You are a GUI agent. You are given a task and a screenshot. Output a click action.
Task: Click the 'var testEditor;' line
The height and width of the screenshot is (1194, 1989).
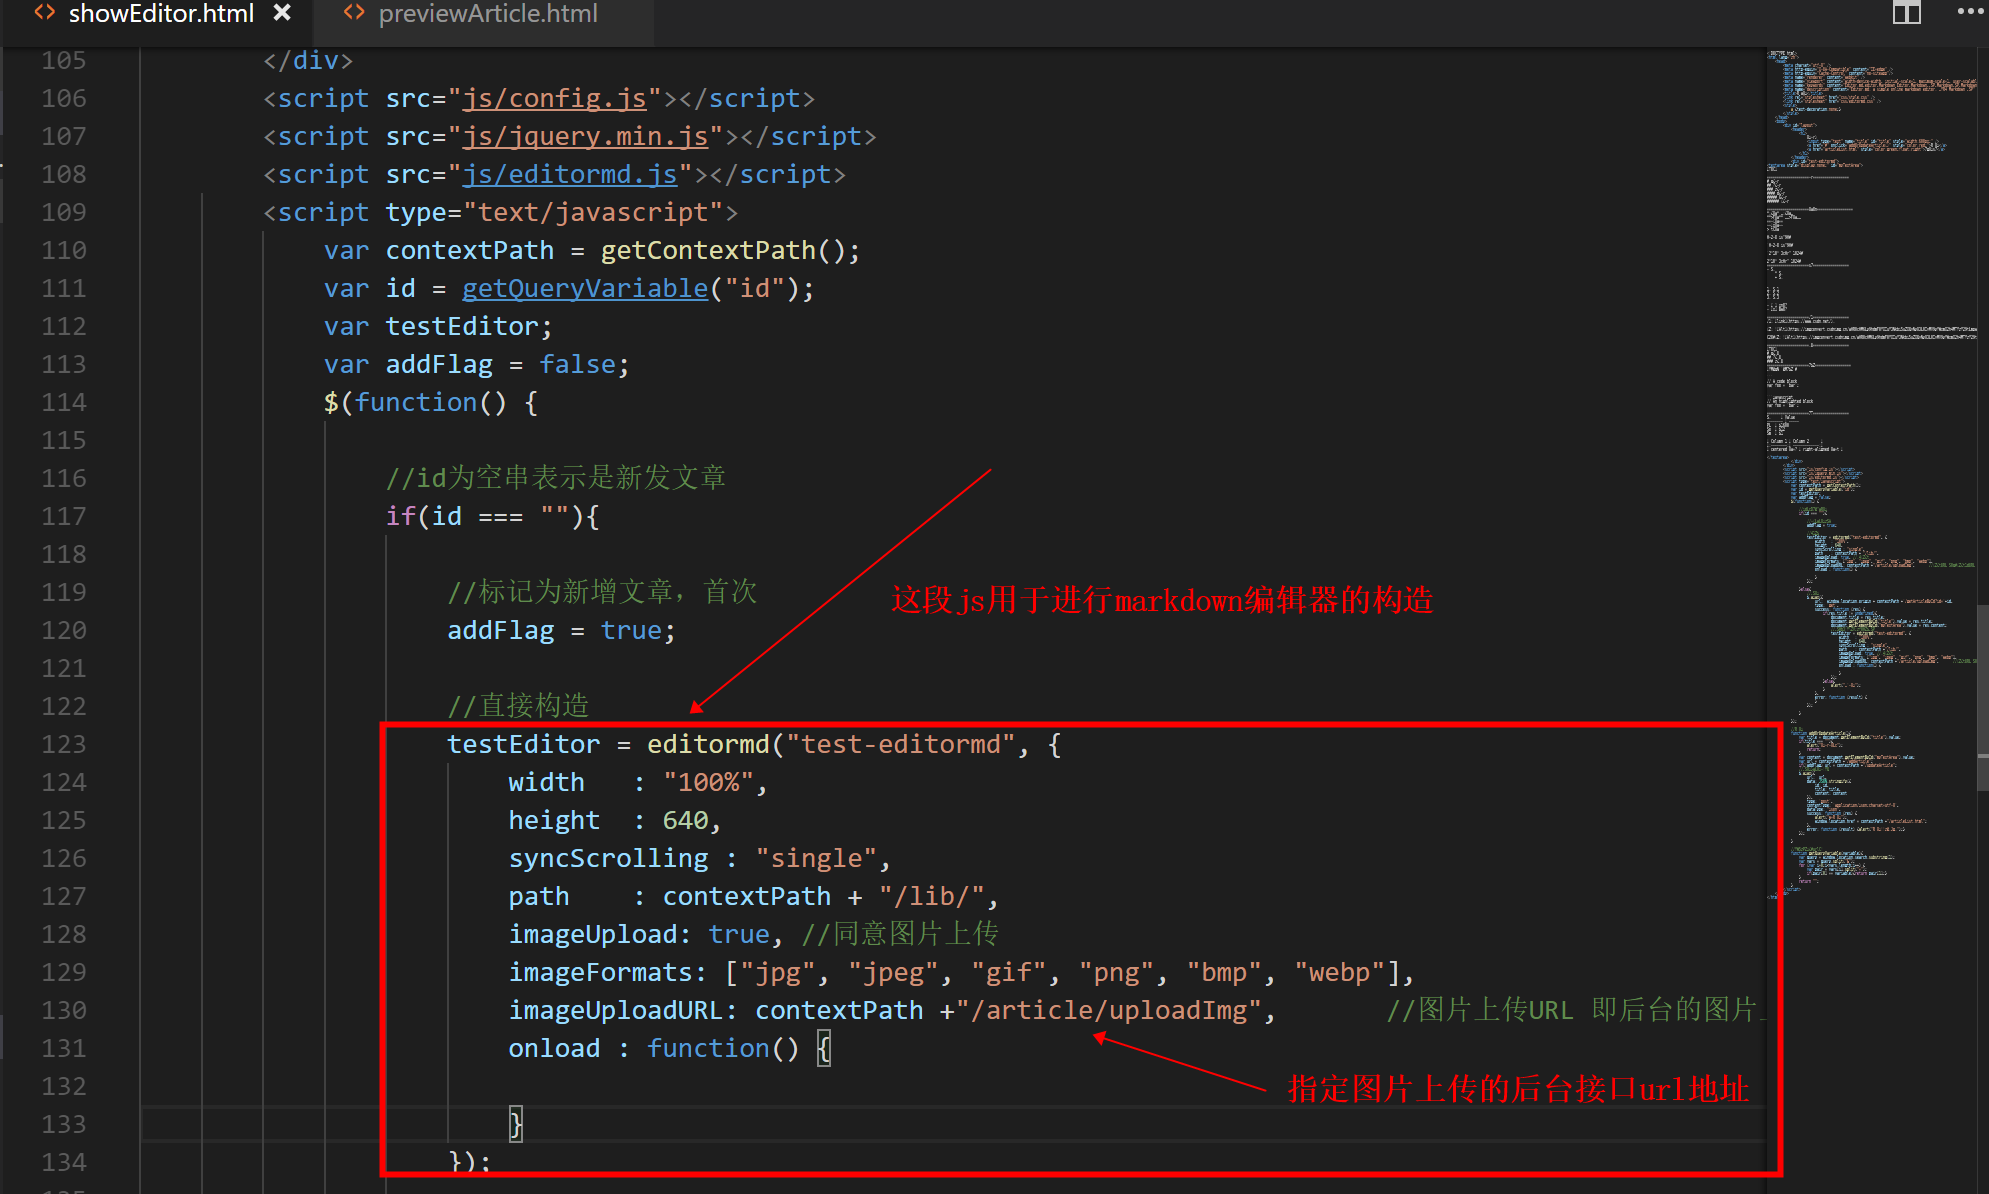coord(438,326)
